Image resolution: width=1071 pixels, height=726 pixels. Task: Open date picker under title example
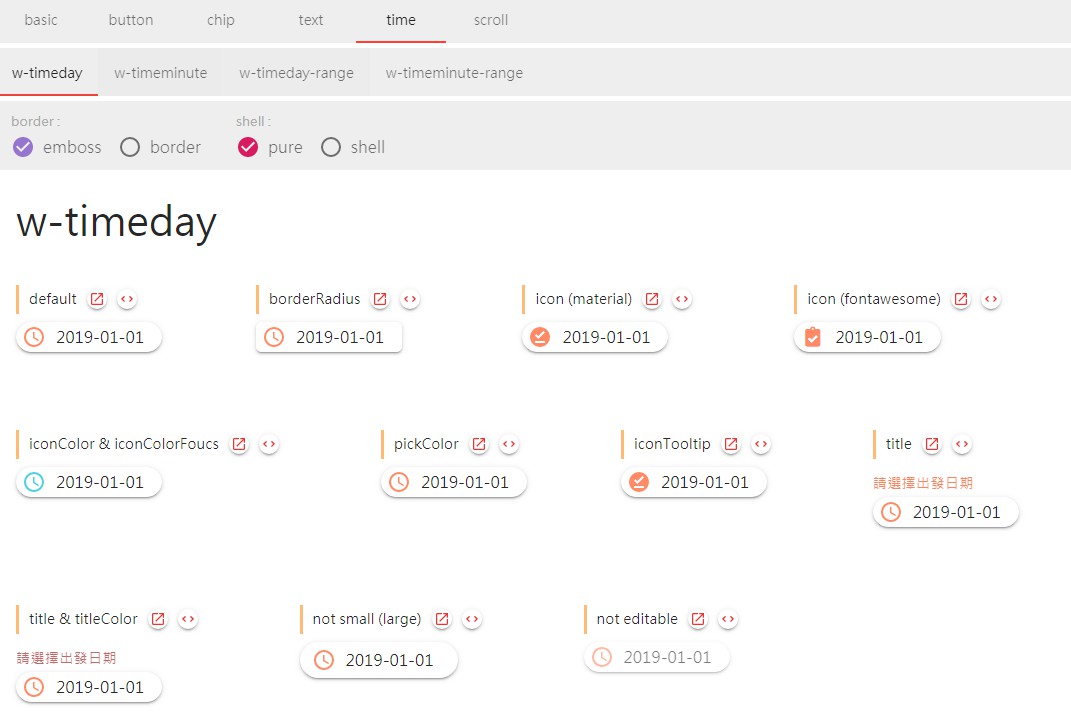(x=946, y=512)
